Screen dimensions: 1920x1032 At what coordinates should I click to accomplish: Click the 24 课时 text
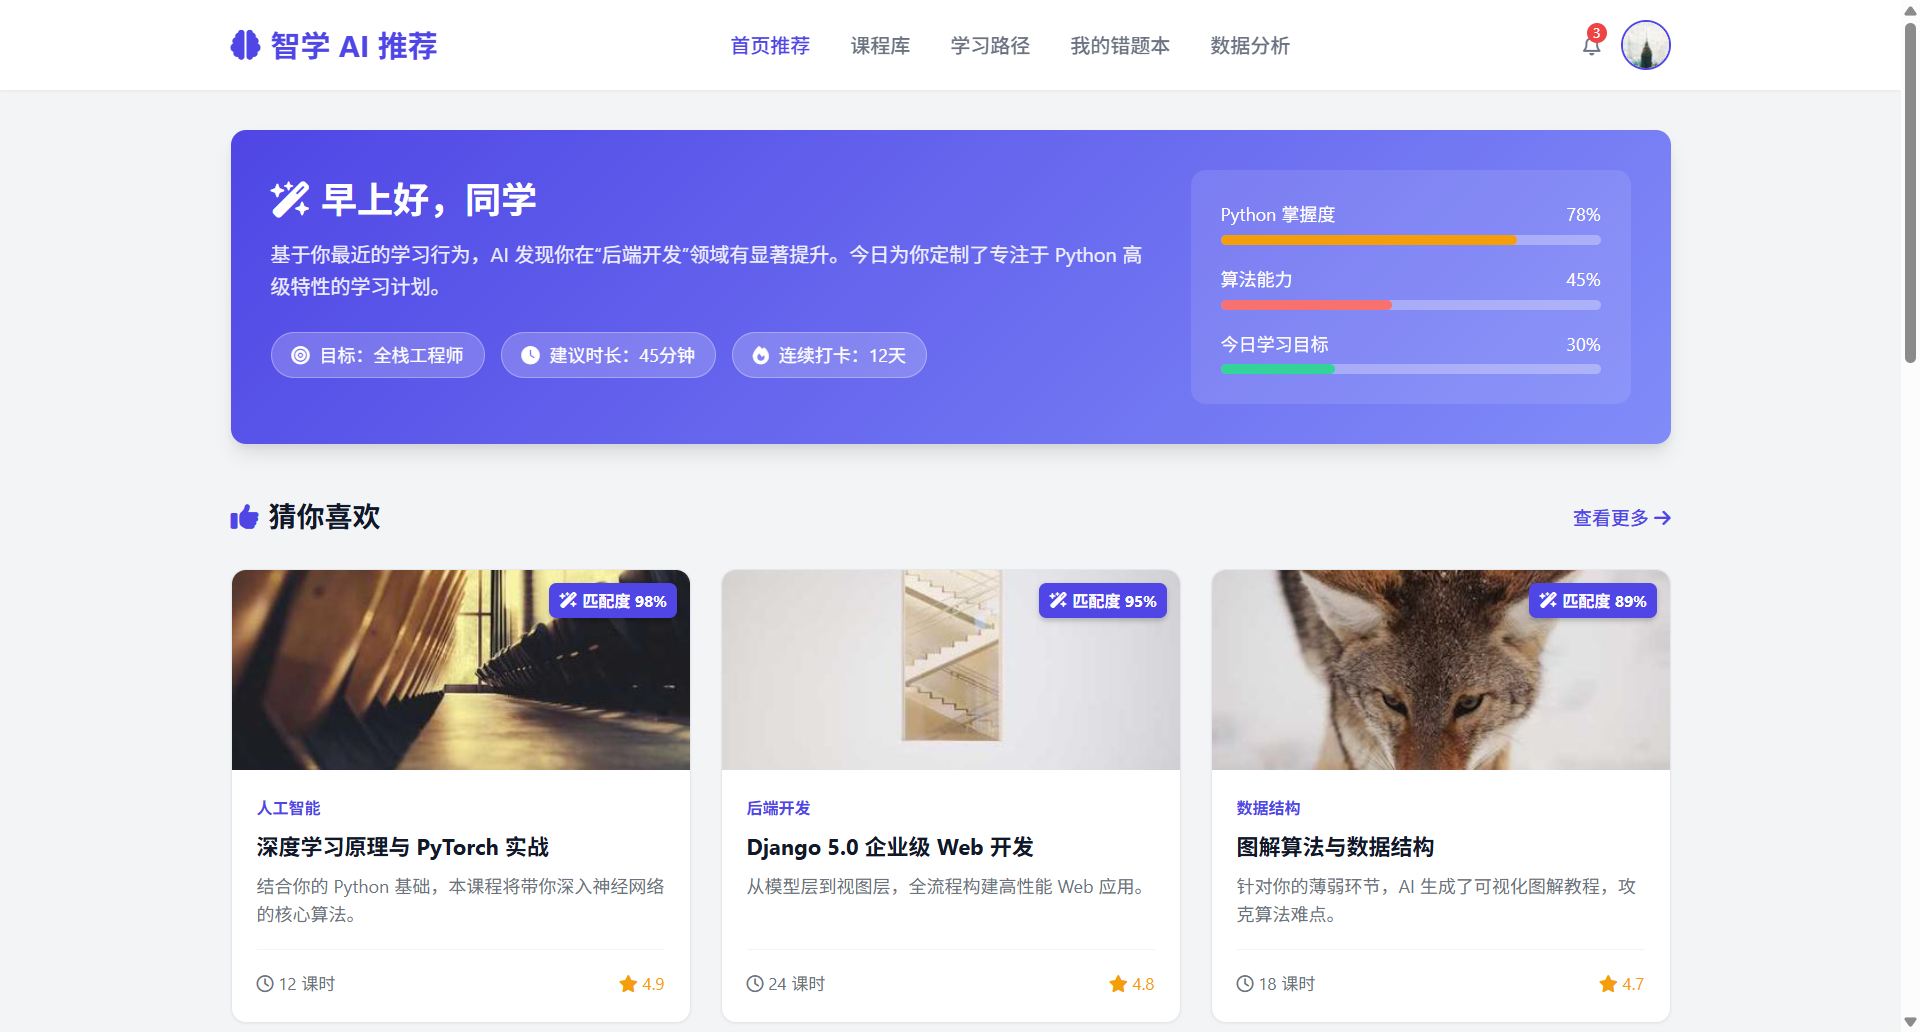tap(797, 984)
